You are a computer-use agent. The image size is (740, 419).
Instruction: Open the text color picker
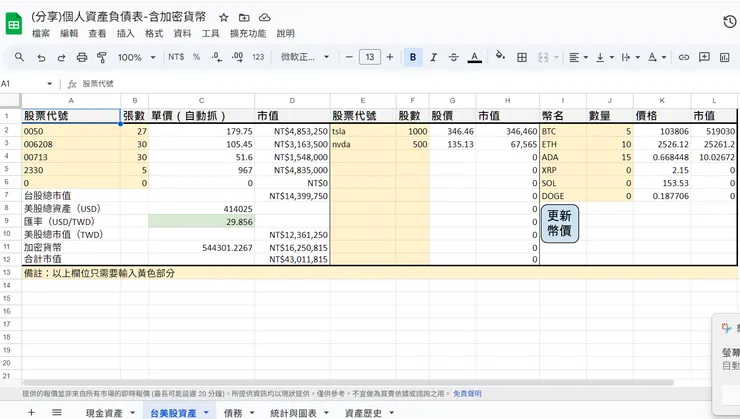[475, 57]
